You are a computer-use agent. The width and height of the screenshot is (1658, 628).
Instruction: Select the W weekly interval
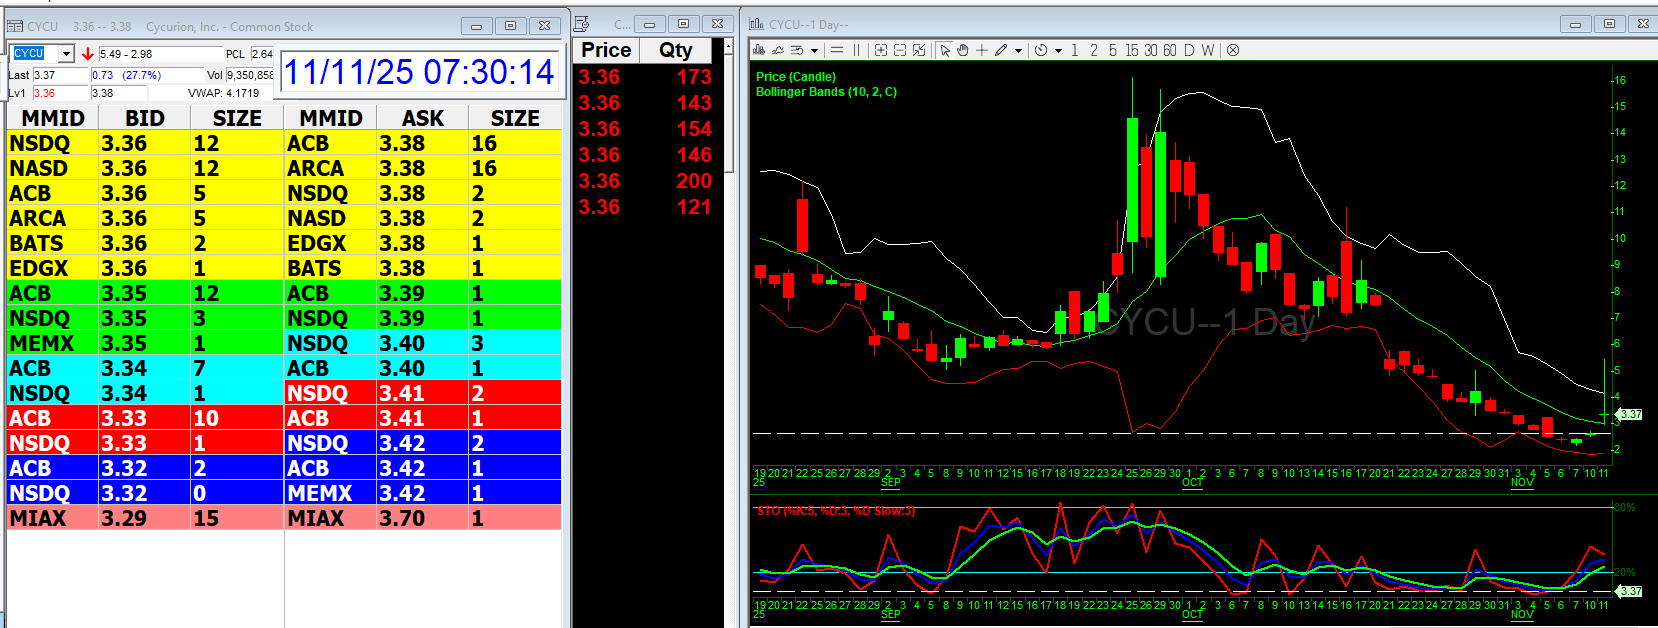point(1208,50)
